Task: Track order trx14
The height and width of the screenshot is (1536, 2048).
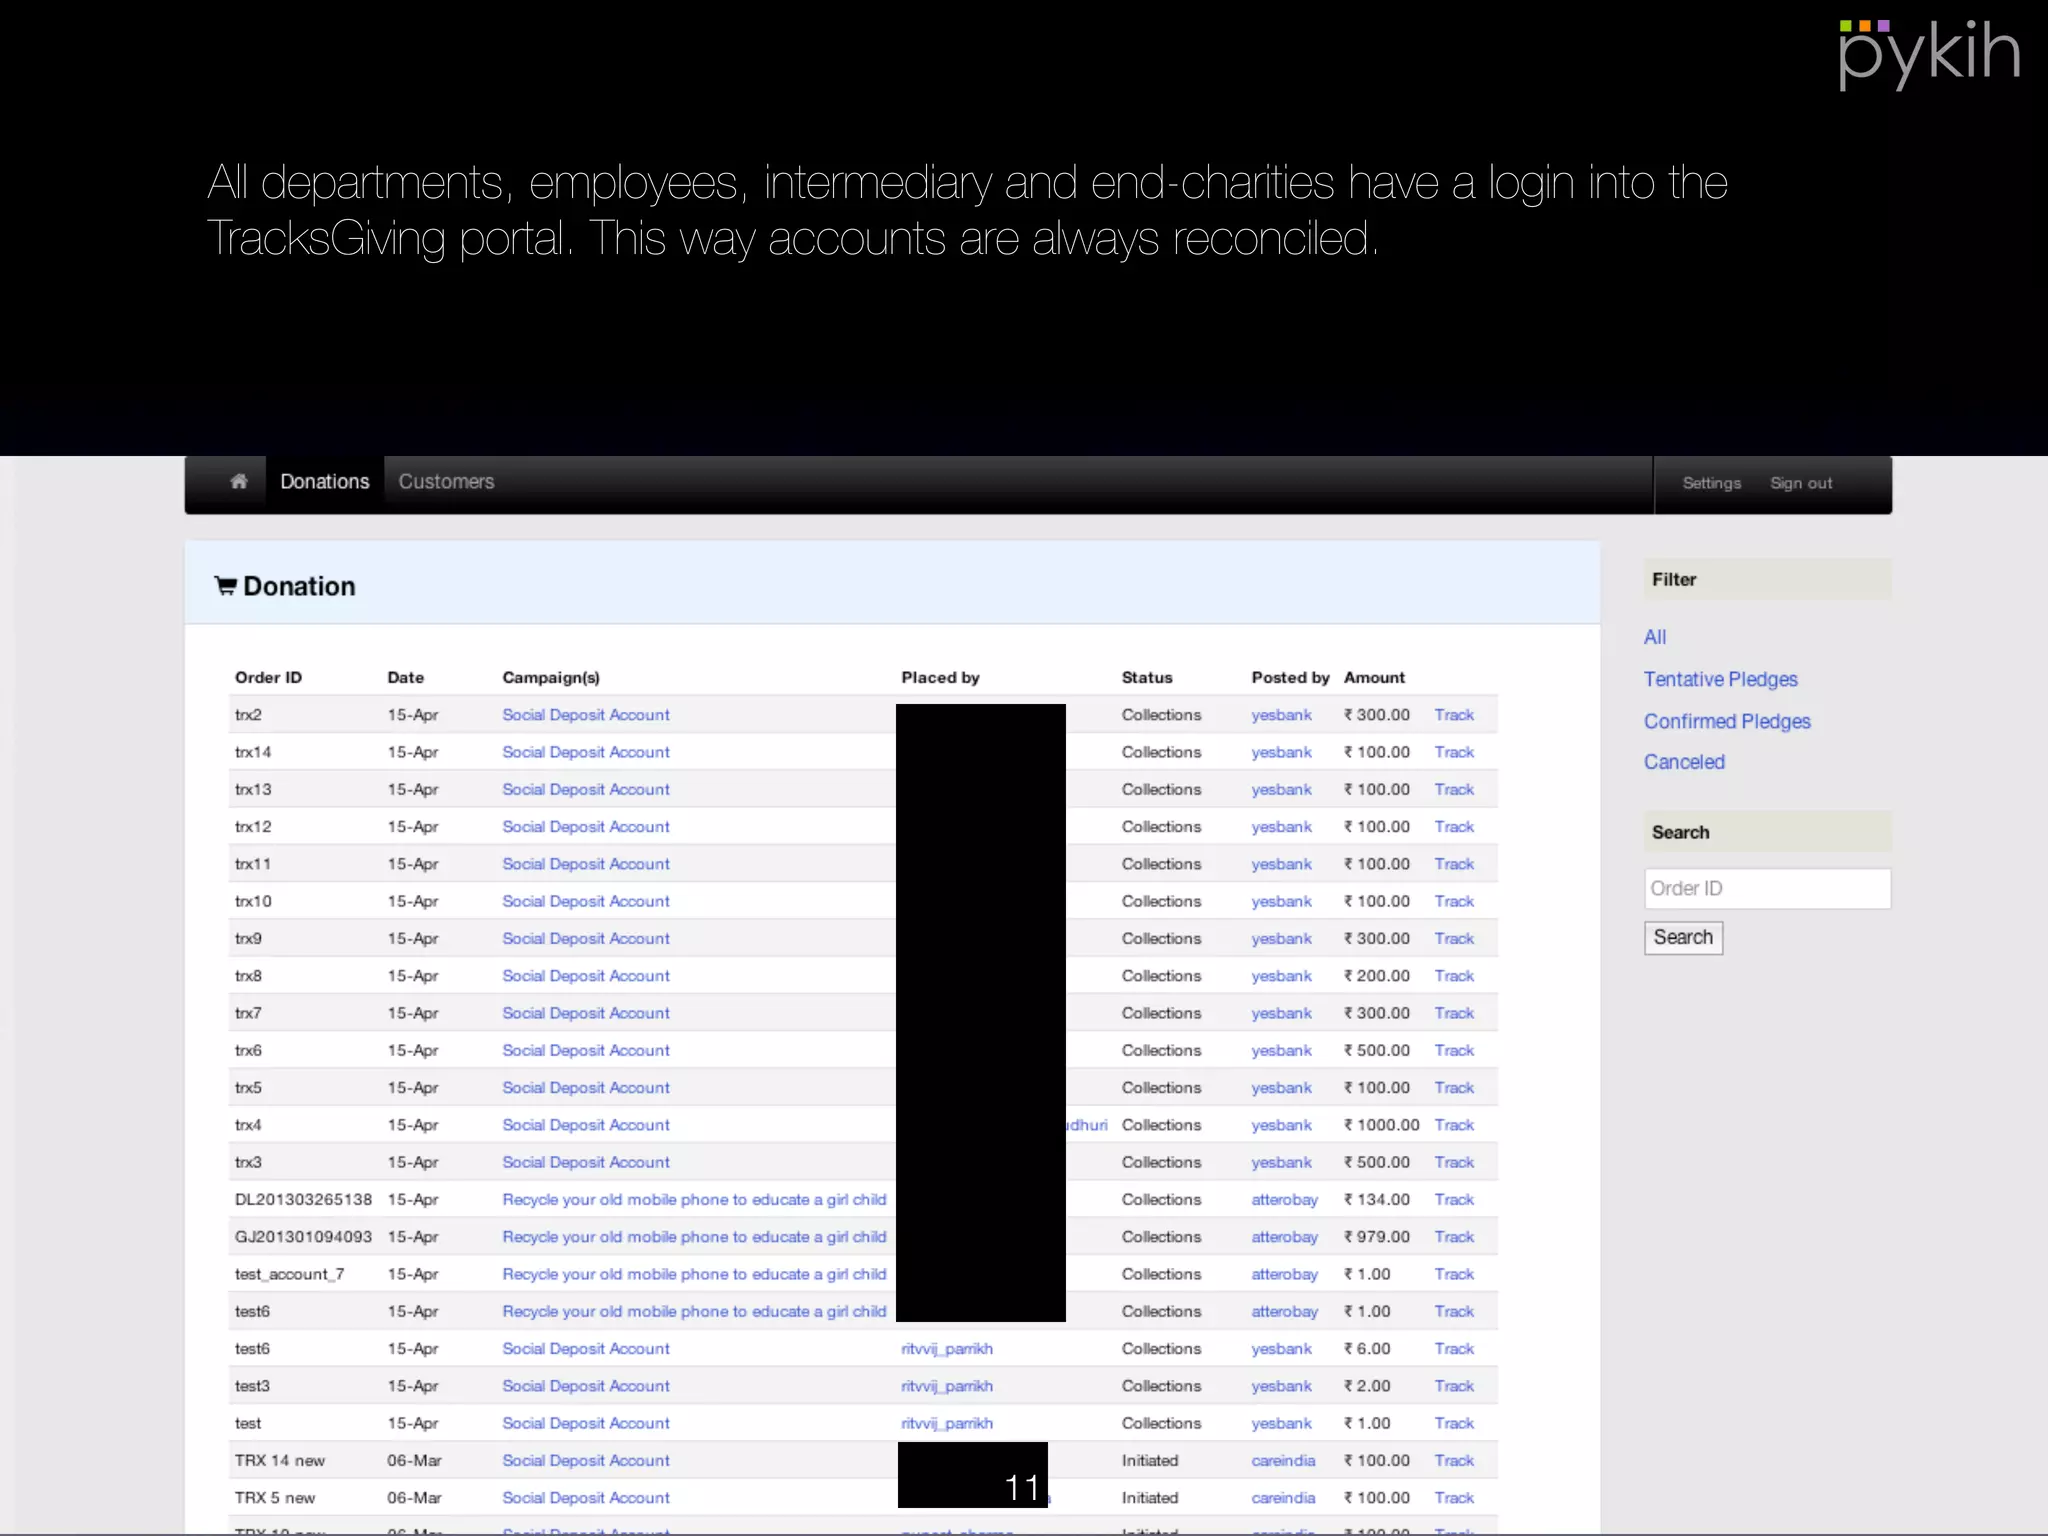Action: tap(1454, 752)
